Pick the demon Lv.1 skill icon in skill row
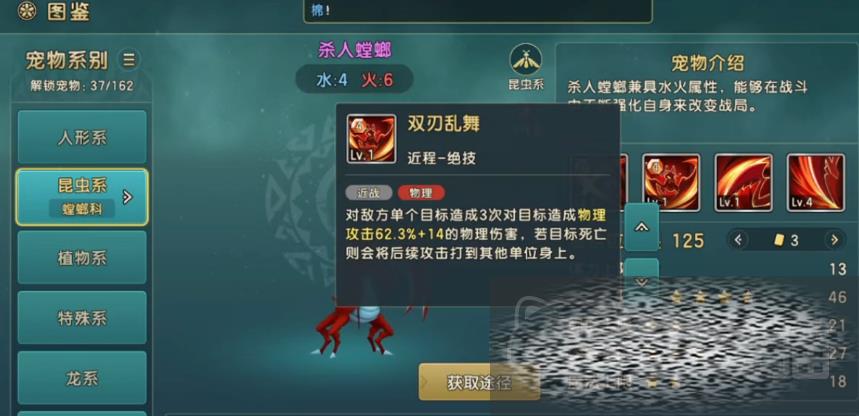Image resolution: width=859 pixels, height=416 pixels. pos(671,183)
